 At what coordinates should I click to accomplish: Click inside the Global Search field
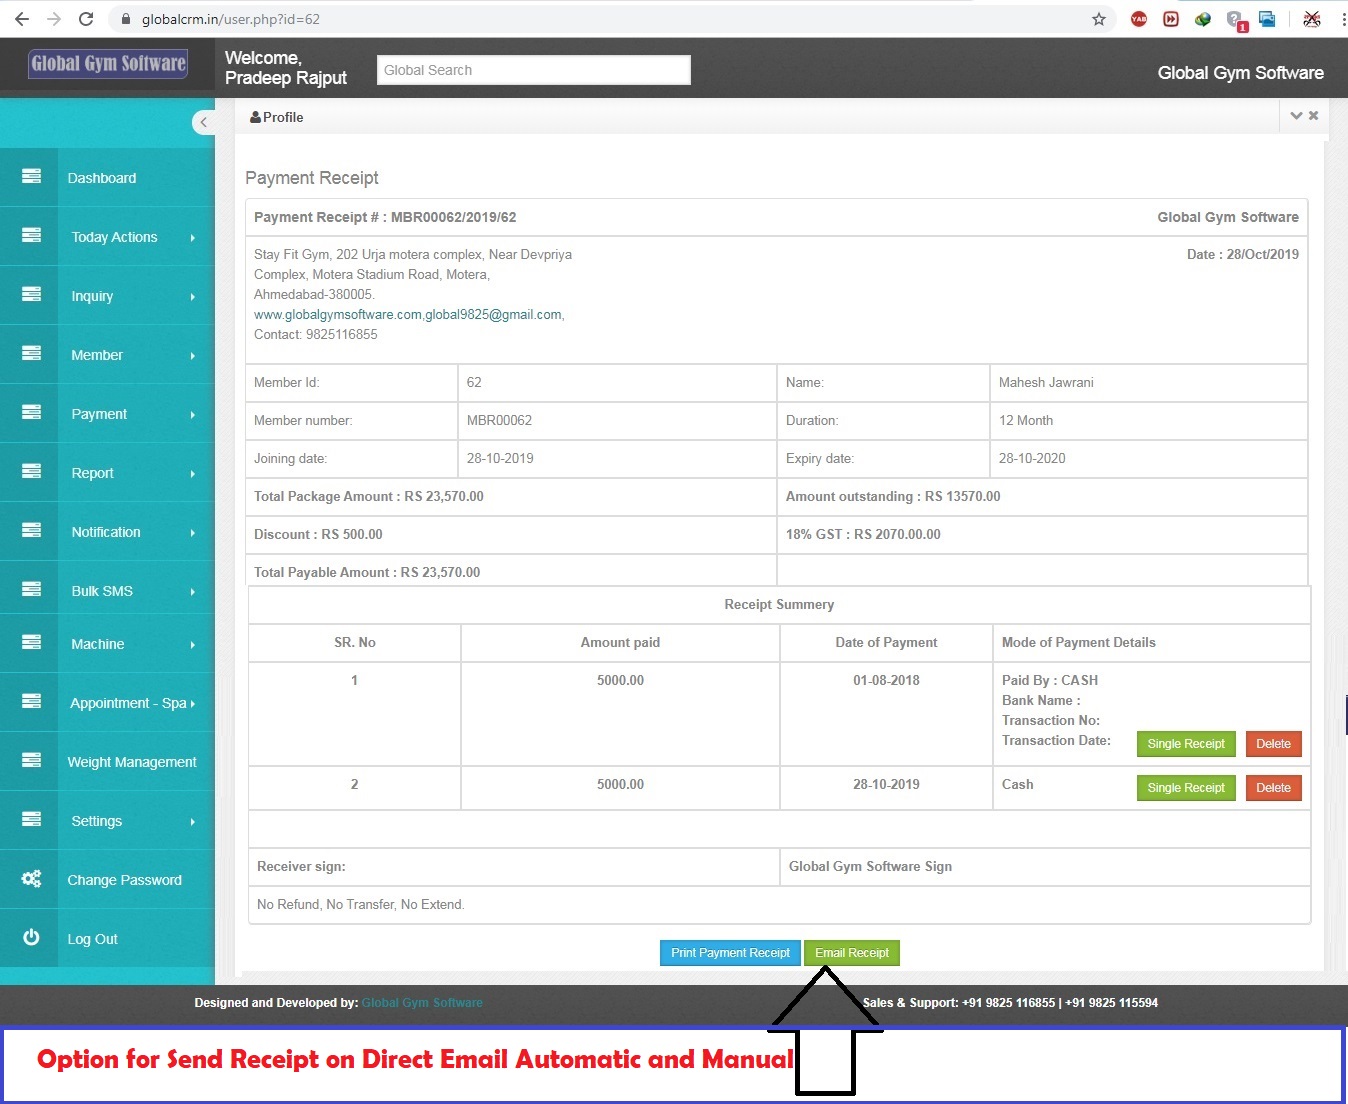[x=533, y=69]
